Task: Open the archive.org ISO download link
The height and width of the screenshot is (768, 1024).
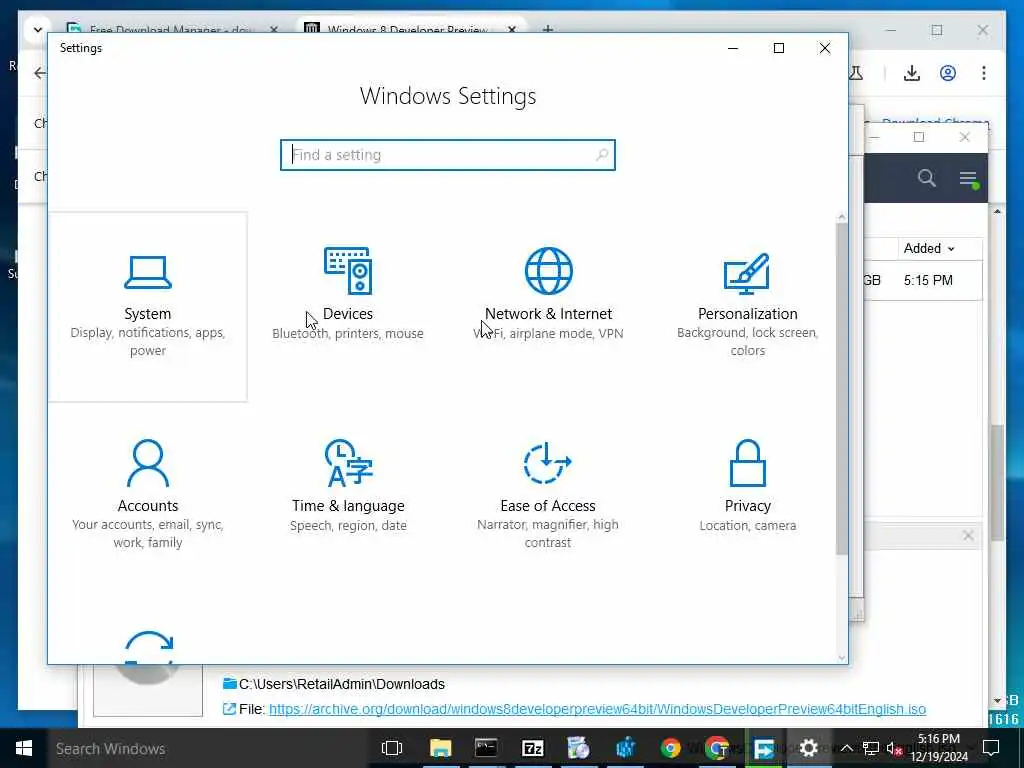Action: point(597,709)
